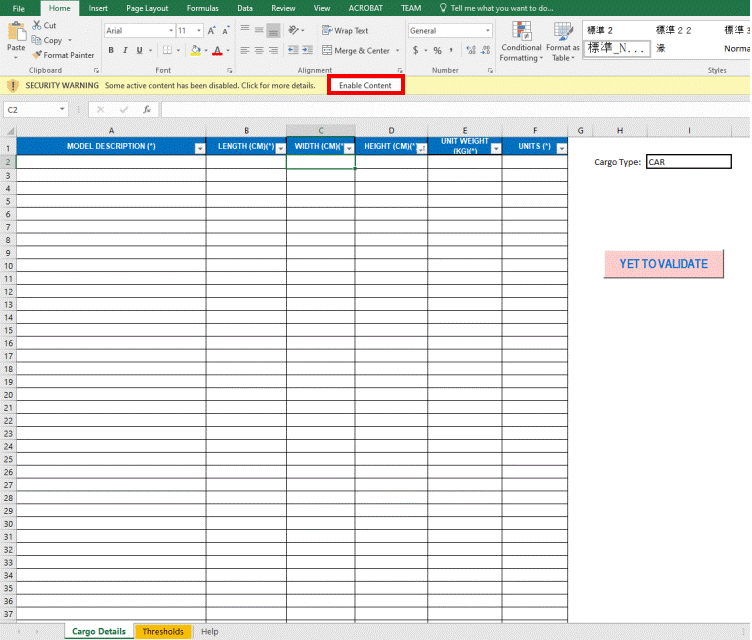The image size is (752, 640).
Task: Click the Enable Content button
Action: 365,86
